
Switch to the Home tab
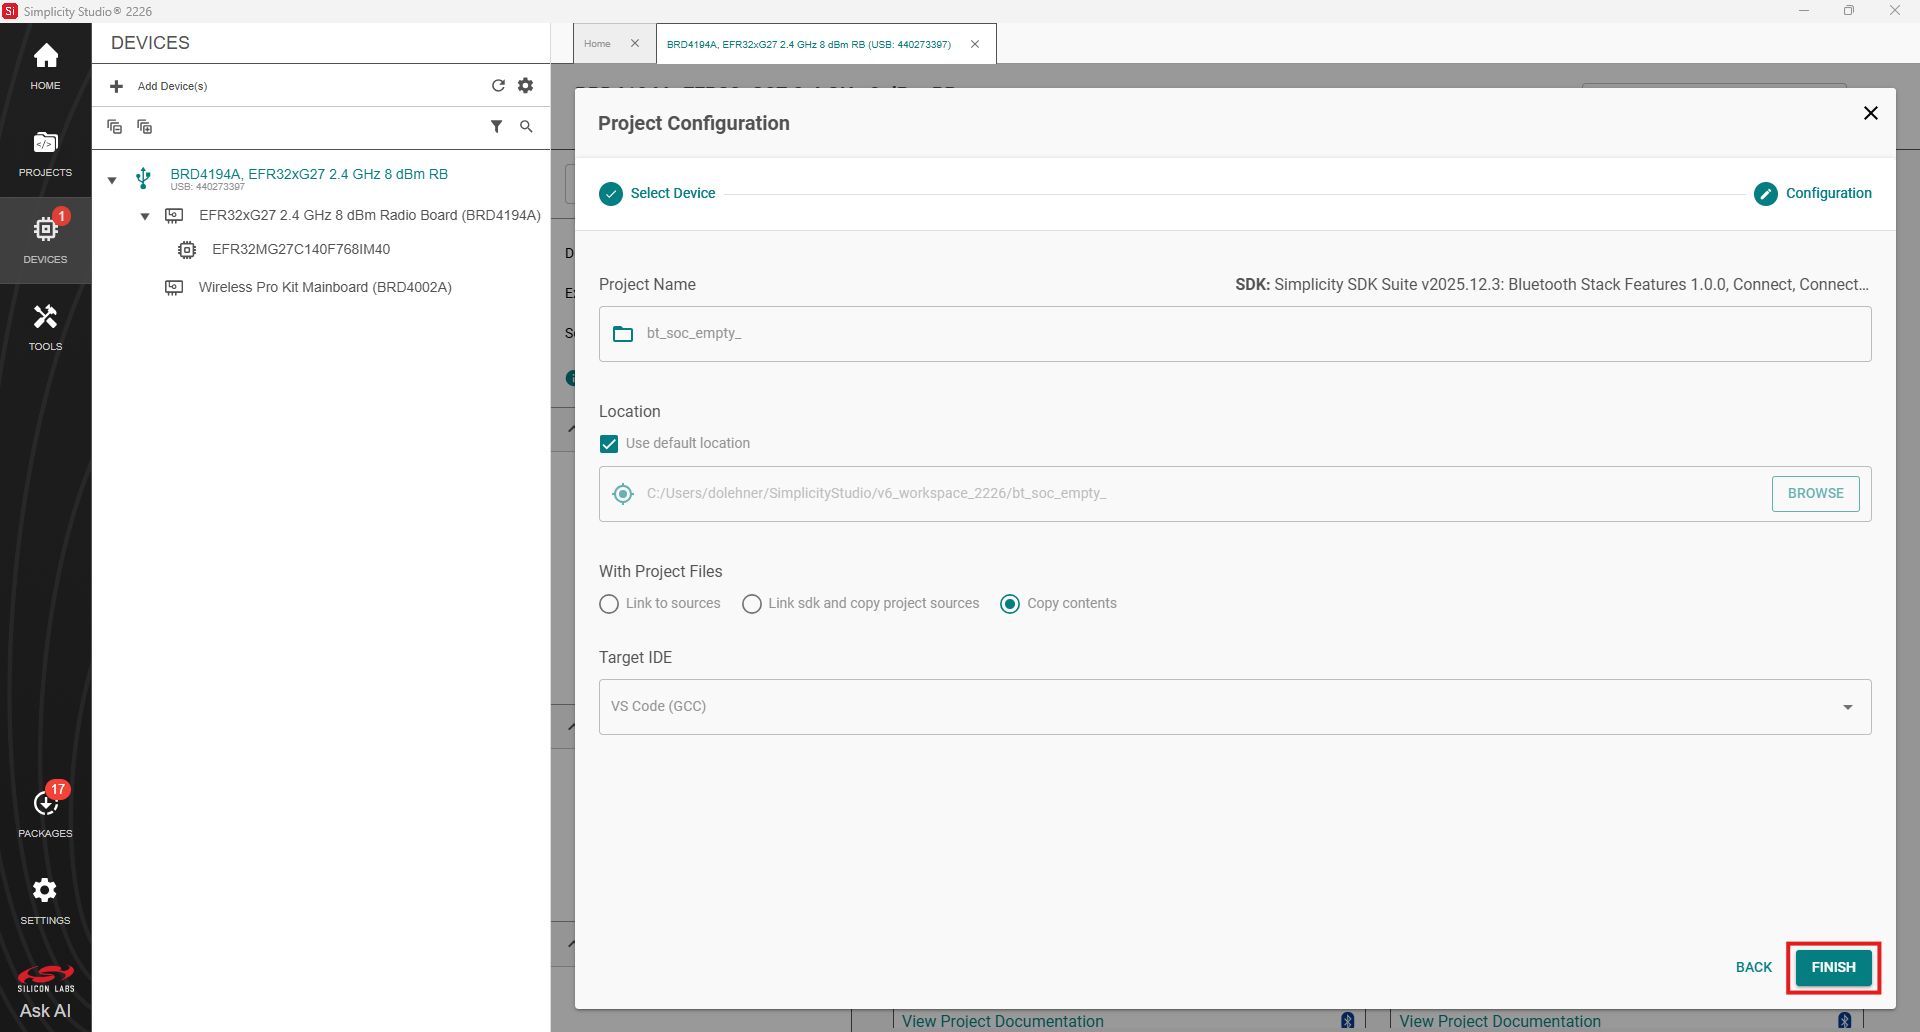[x=597, y=44]
